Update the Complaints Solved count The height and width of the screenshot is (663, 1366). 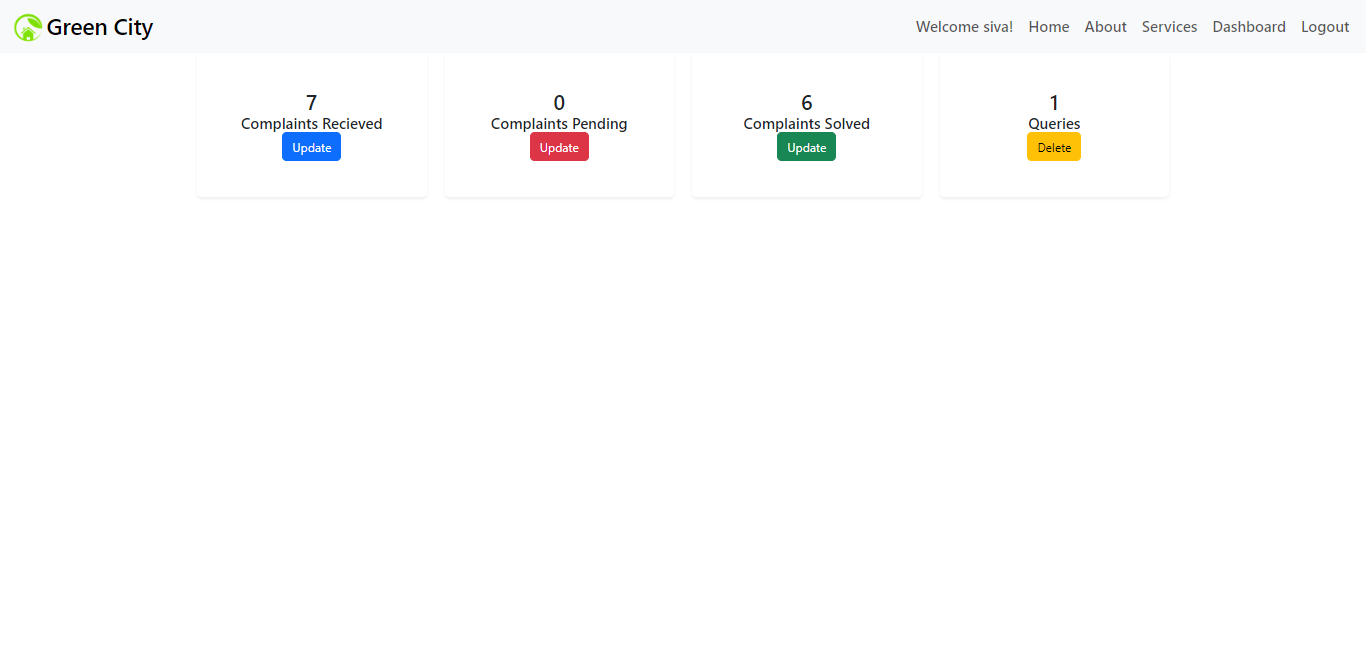click(806, 146)
